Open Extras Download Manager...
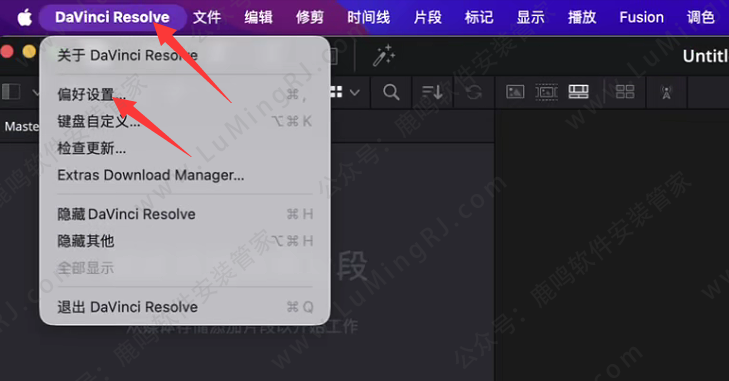This screenshot has width=729, height=381. (185, 175)
